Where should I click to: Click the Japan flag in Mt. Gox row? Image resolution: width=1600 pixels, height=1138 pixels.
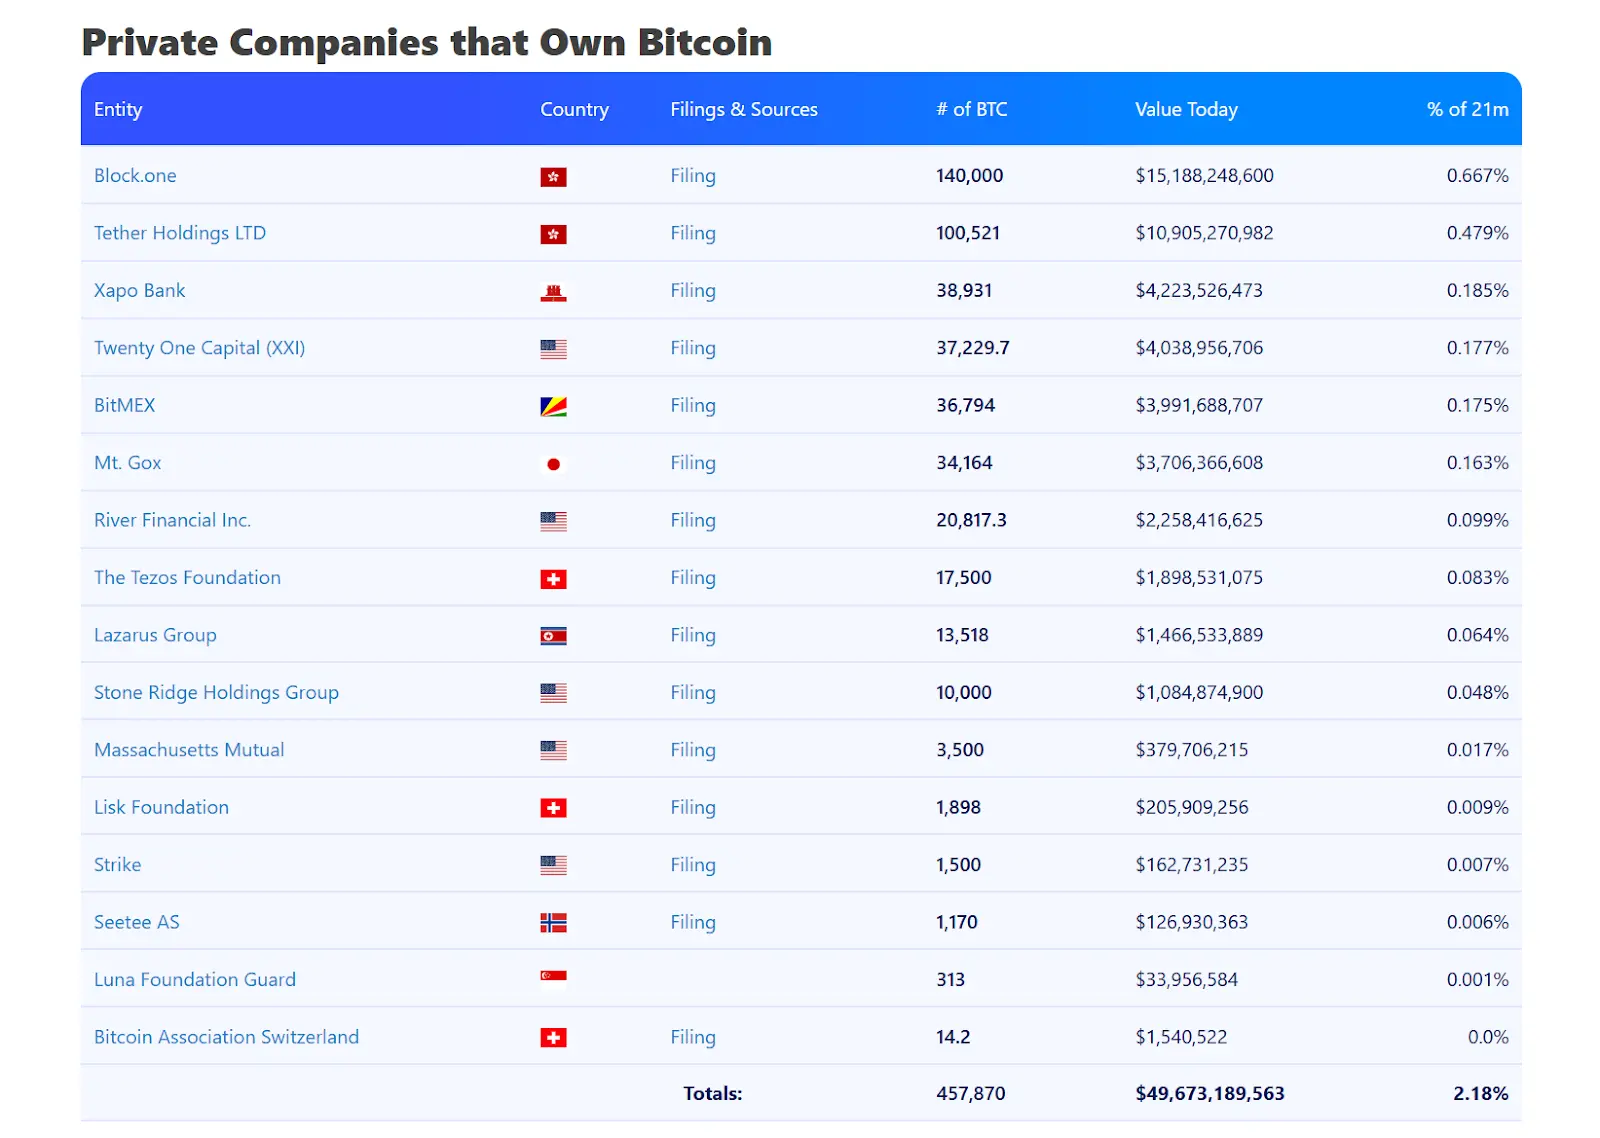click(553, 464)
